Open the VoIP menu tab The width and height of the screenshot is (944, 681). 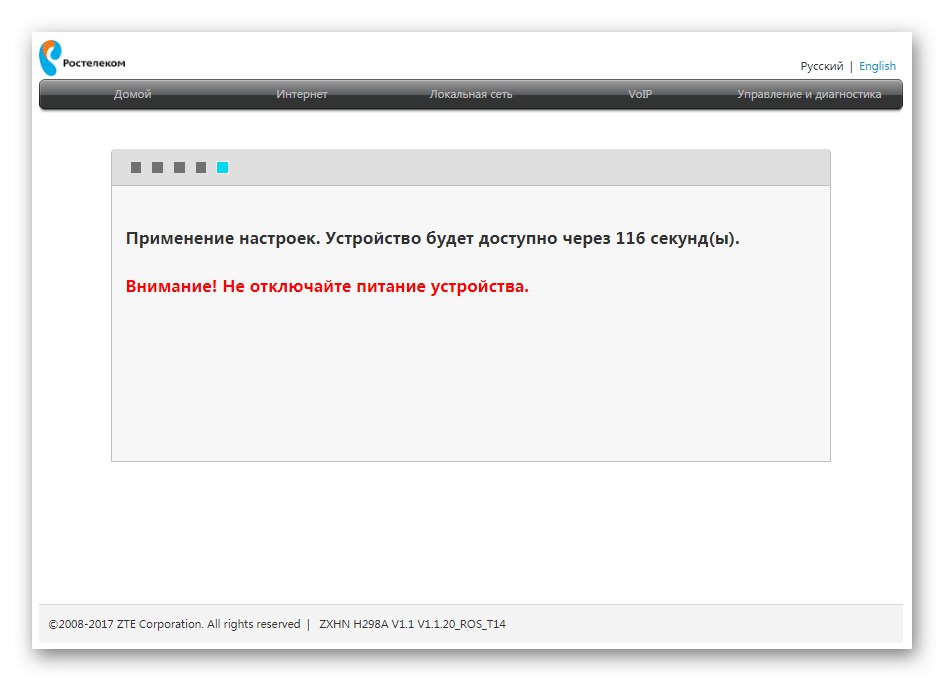[x=640, y=95]
